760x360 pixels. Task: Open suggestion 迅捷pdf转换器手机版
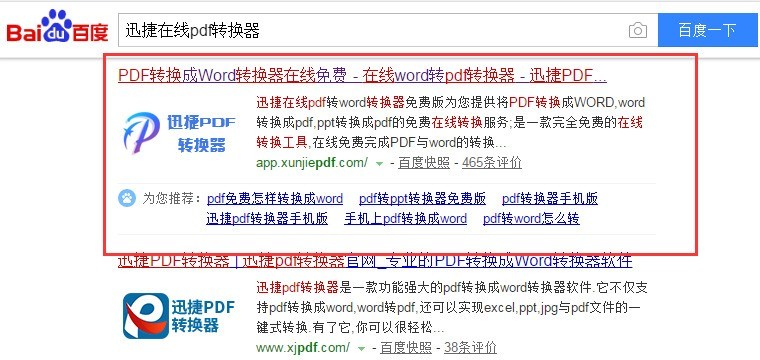(x=267, y=219)
